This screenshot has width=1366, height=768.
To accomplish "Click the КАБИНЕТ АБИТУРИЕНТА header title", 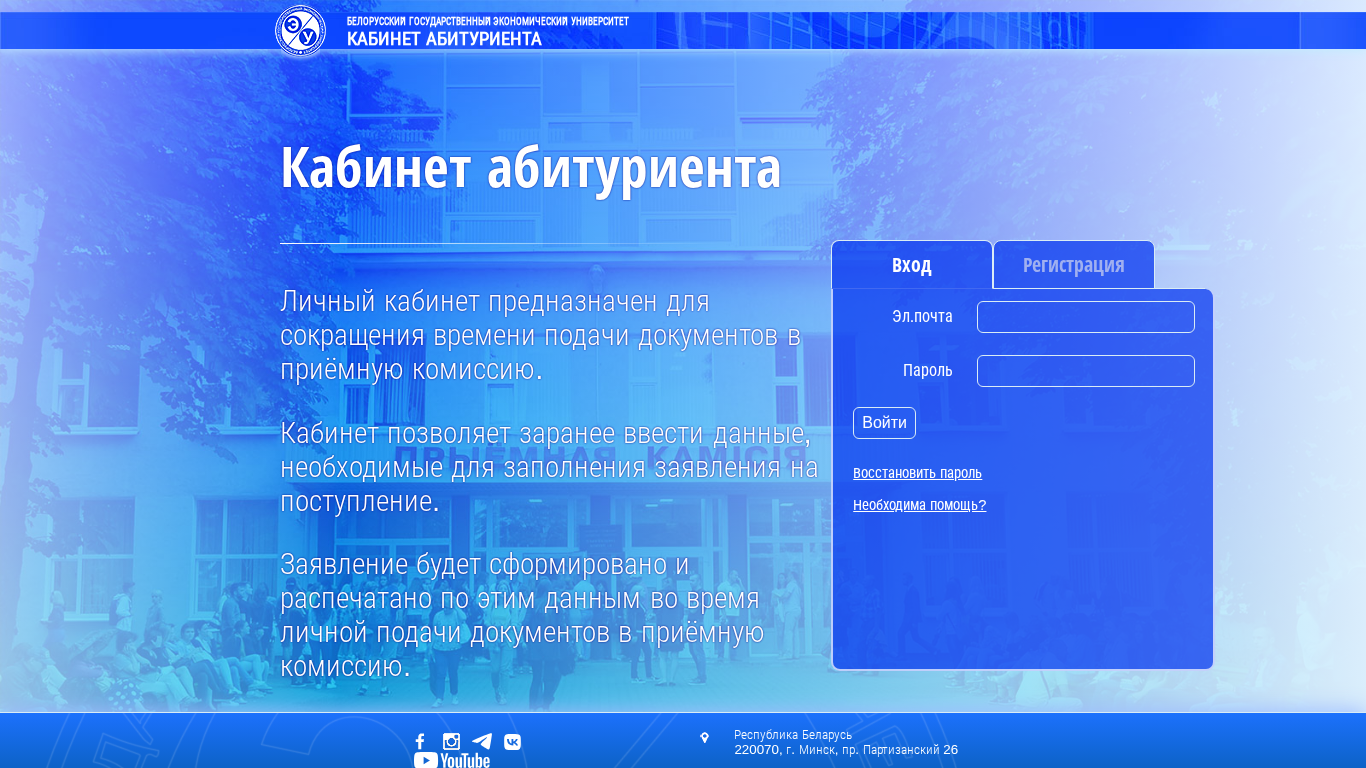I will click(x=444, y=39).
